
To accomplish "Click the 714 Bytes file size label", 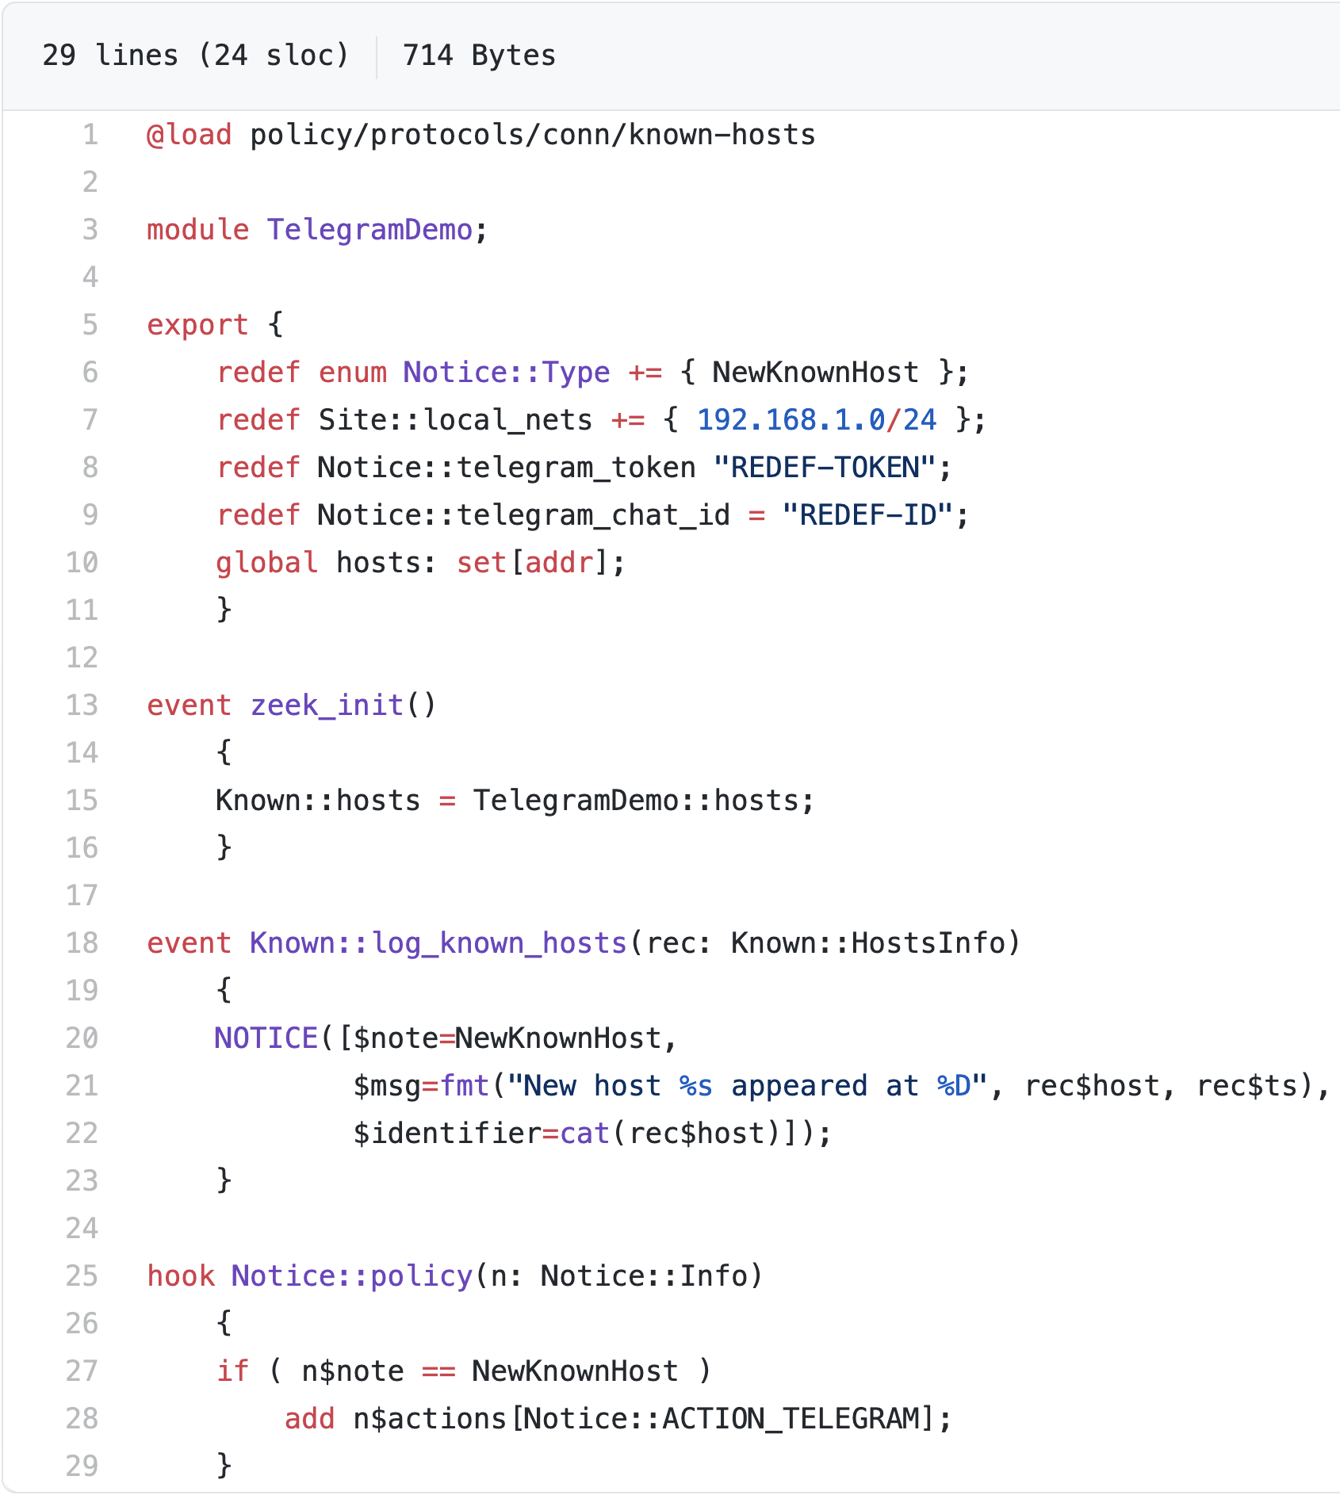I will (x=478, y=55).
